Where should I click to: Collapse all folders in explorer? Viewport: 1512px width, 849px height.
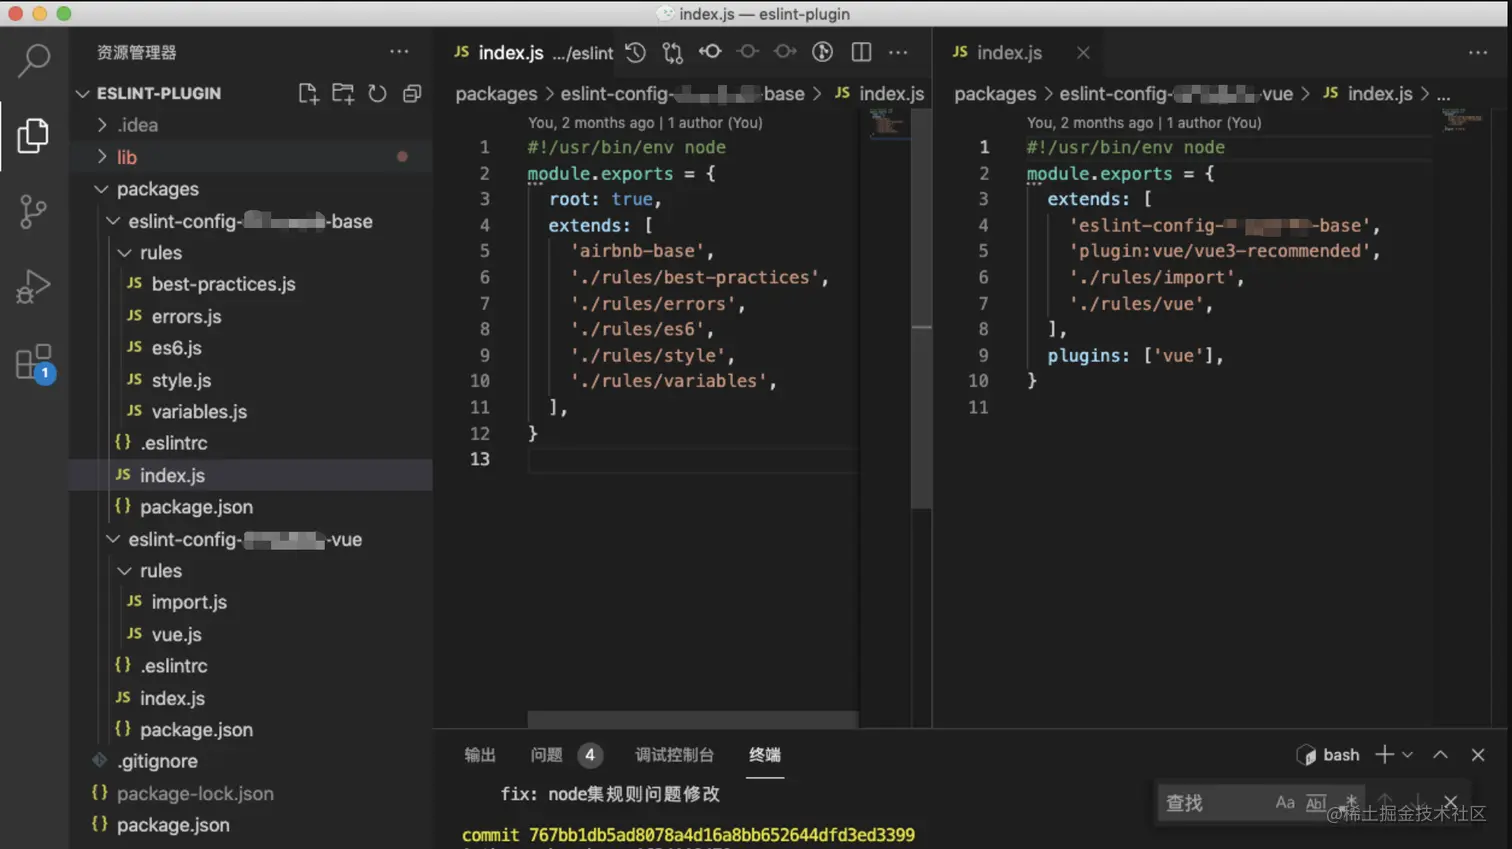tap(412, 93)
